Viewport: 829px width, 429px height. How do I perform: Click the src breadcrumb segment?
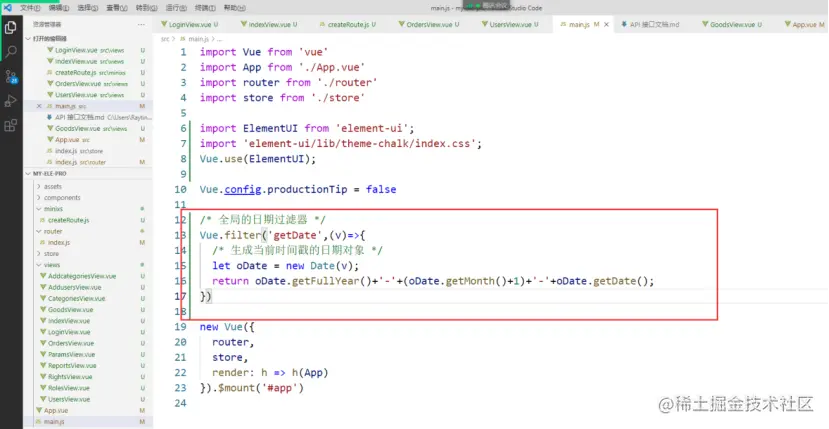[x=165, y=39]
